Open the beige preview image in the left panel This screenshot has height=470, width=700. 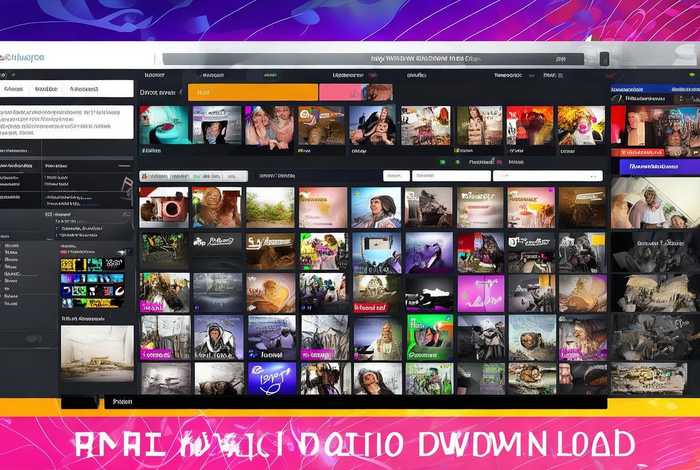(x=97, y=353)
